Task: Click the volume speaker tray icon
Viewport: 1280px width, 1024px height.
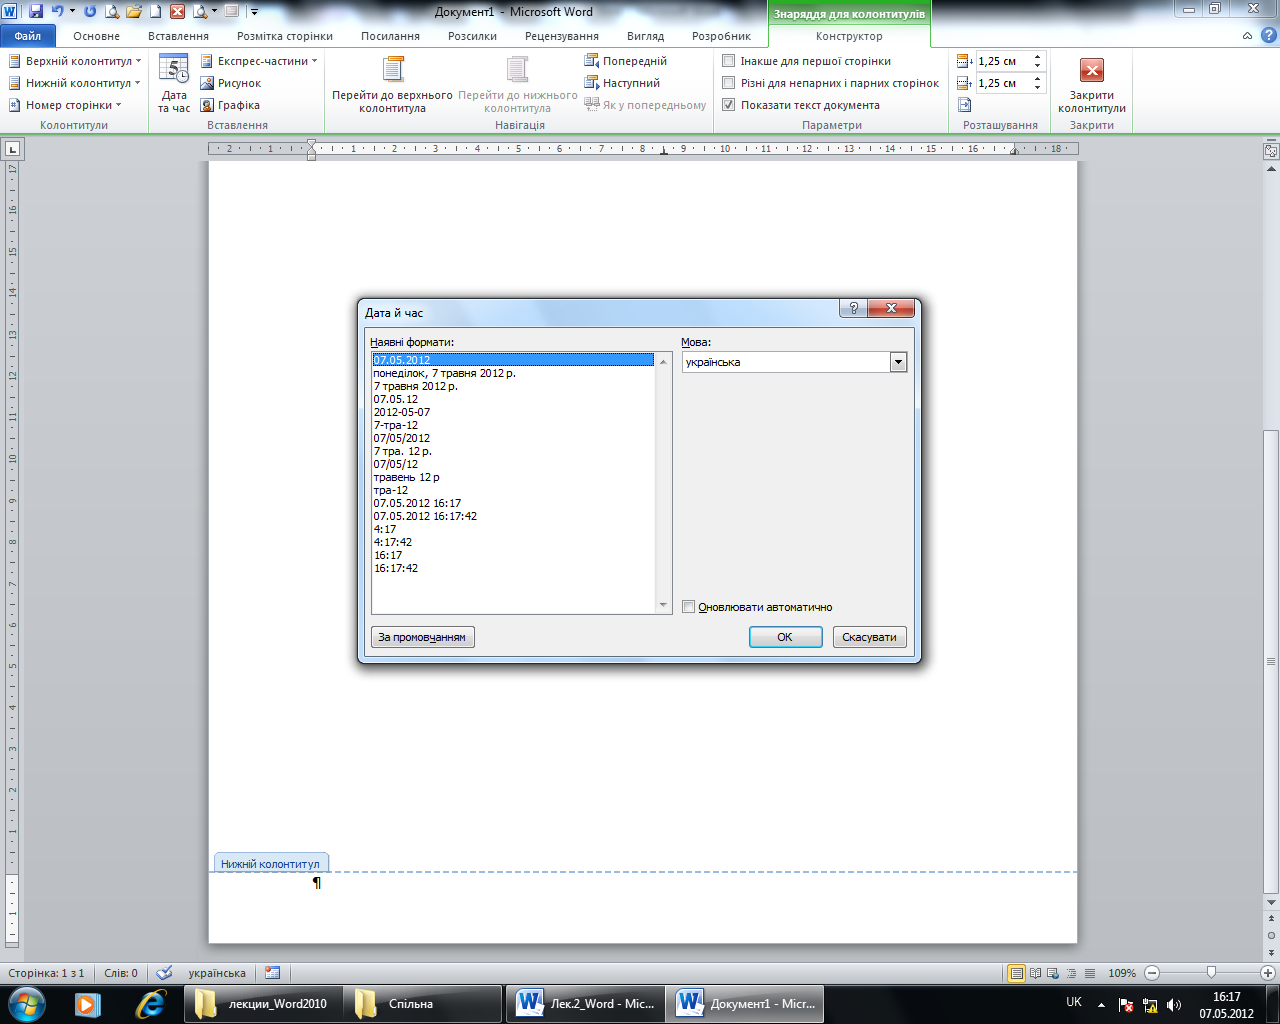Action: pyautogui.click(x=1174, y=1005)
